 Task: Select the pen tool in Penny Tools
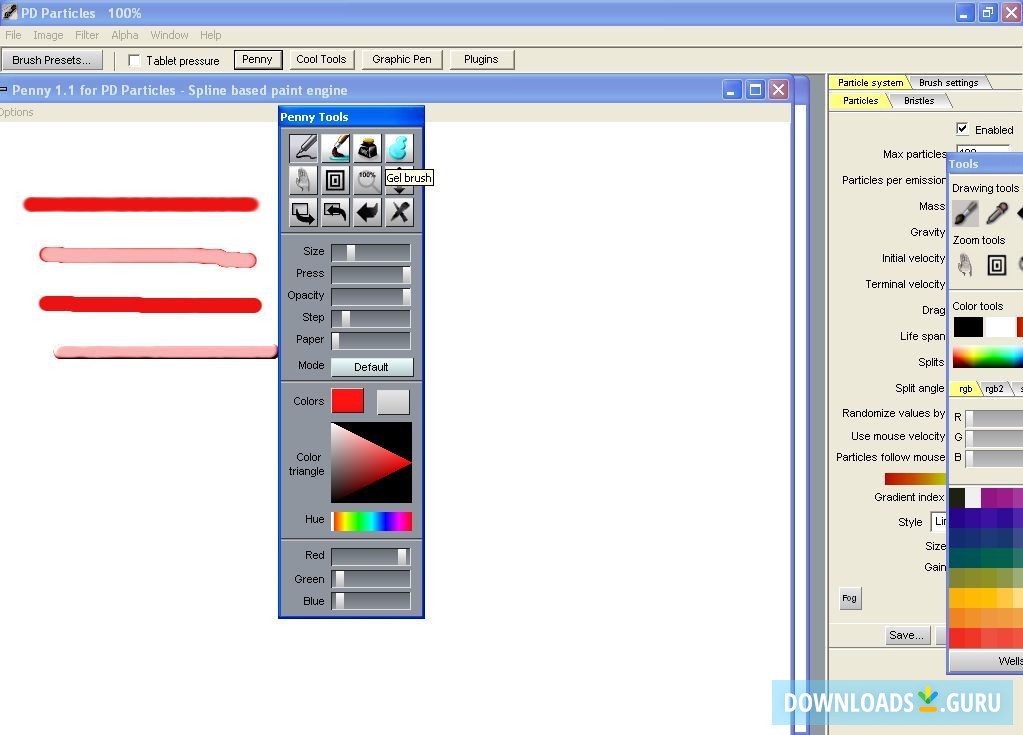303,148
